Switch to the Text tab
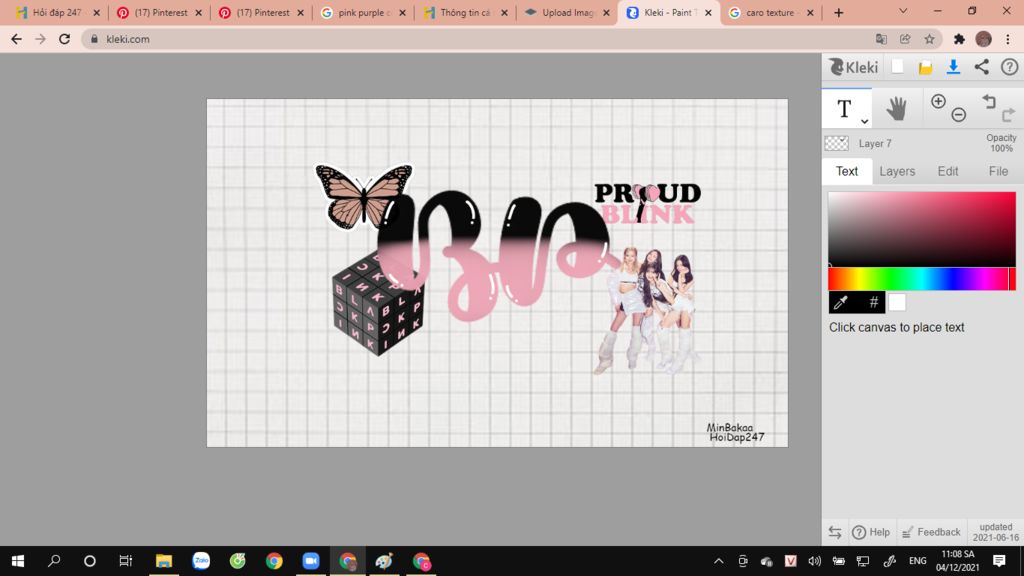1024x576 pixels. point(846,171)
